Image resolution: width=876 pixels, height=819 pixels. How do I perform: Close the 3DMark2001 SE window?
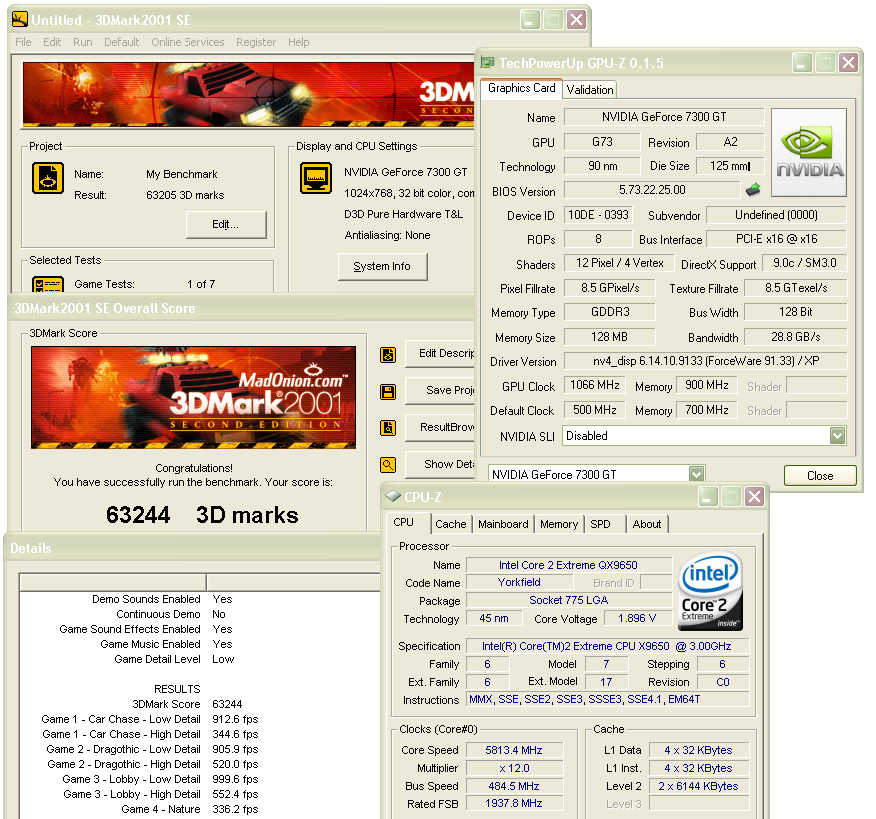point(577,20)
